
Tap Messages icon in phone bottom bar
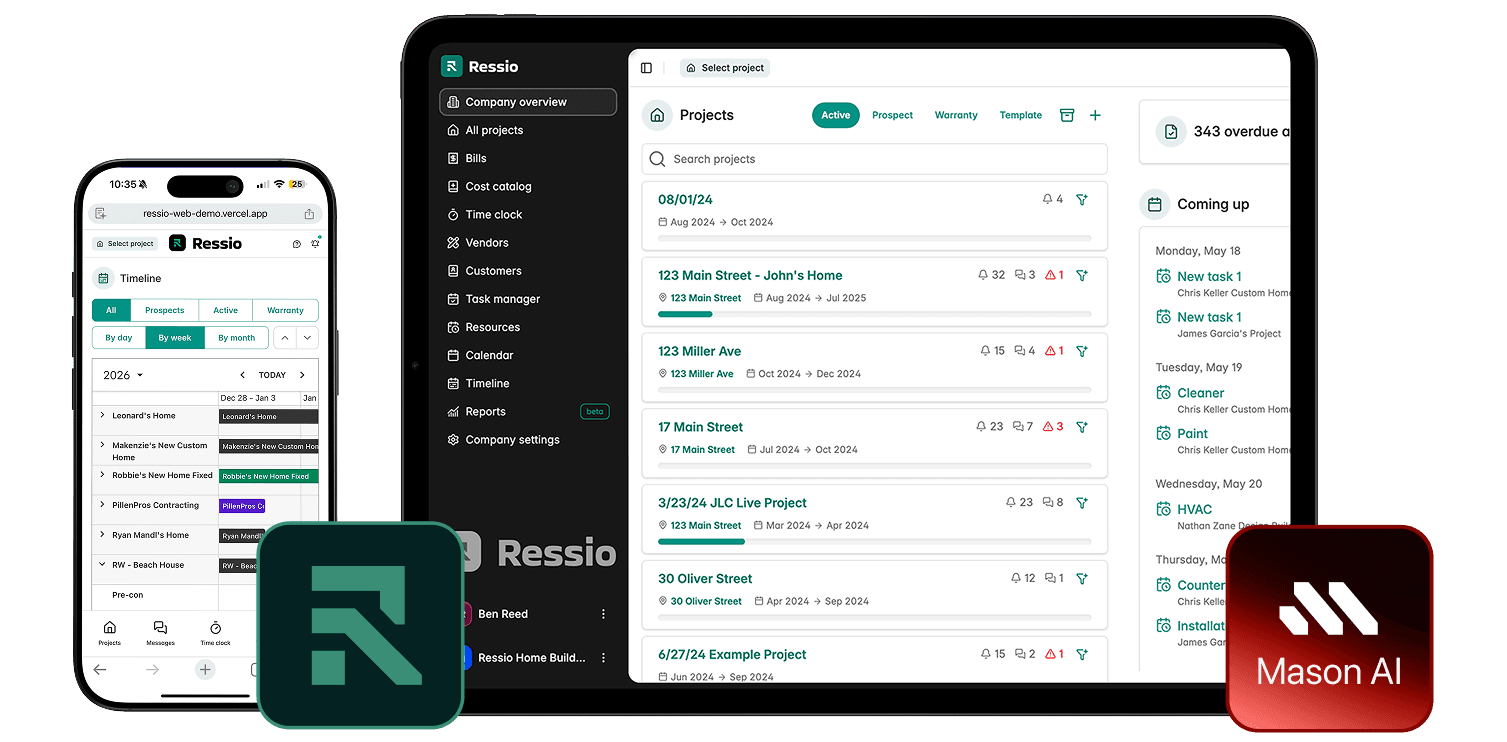(x=160, y=628)
